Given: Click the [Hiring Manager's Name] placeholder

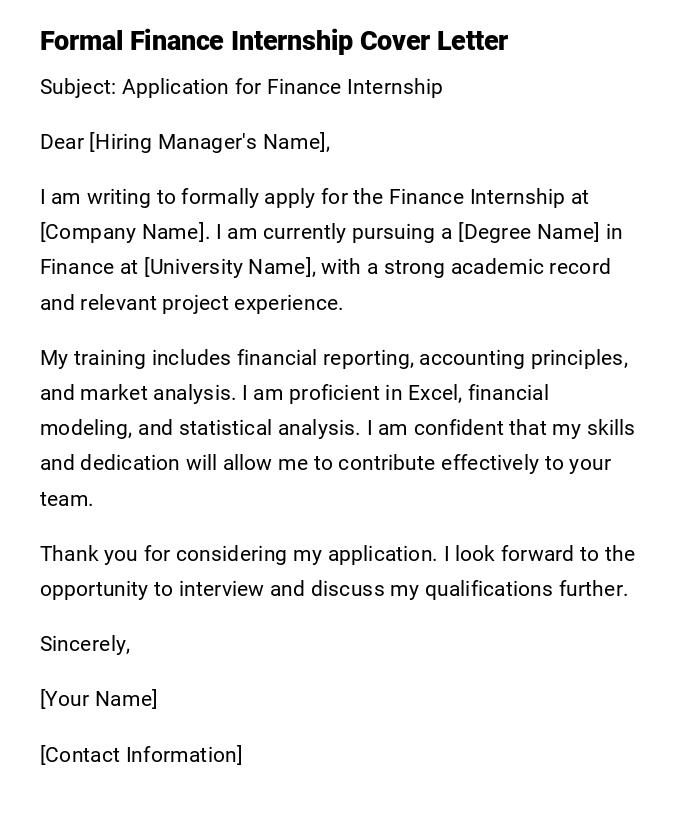Looking at the screenshot, I should point(208,142).
